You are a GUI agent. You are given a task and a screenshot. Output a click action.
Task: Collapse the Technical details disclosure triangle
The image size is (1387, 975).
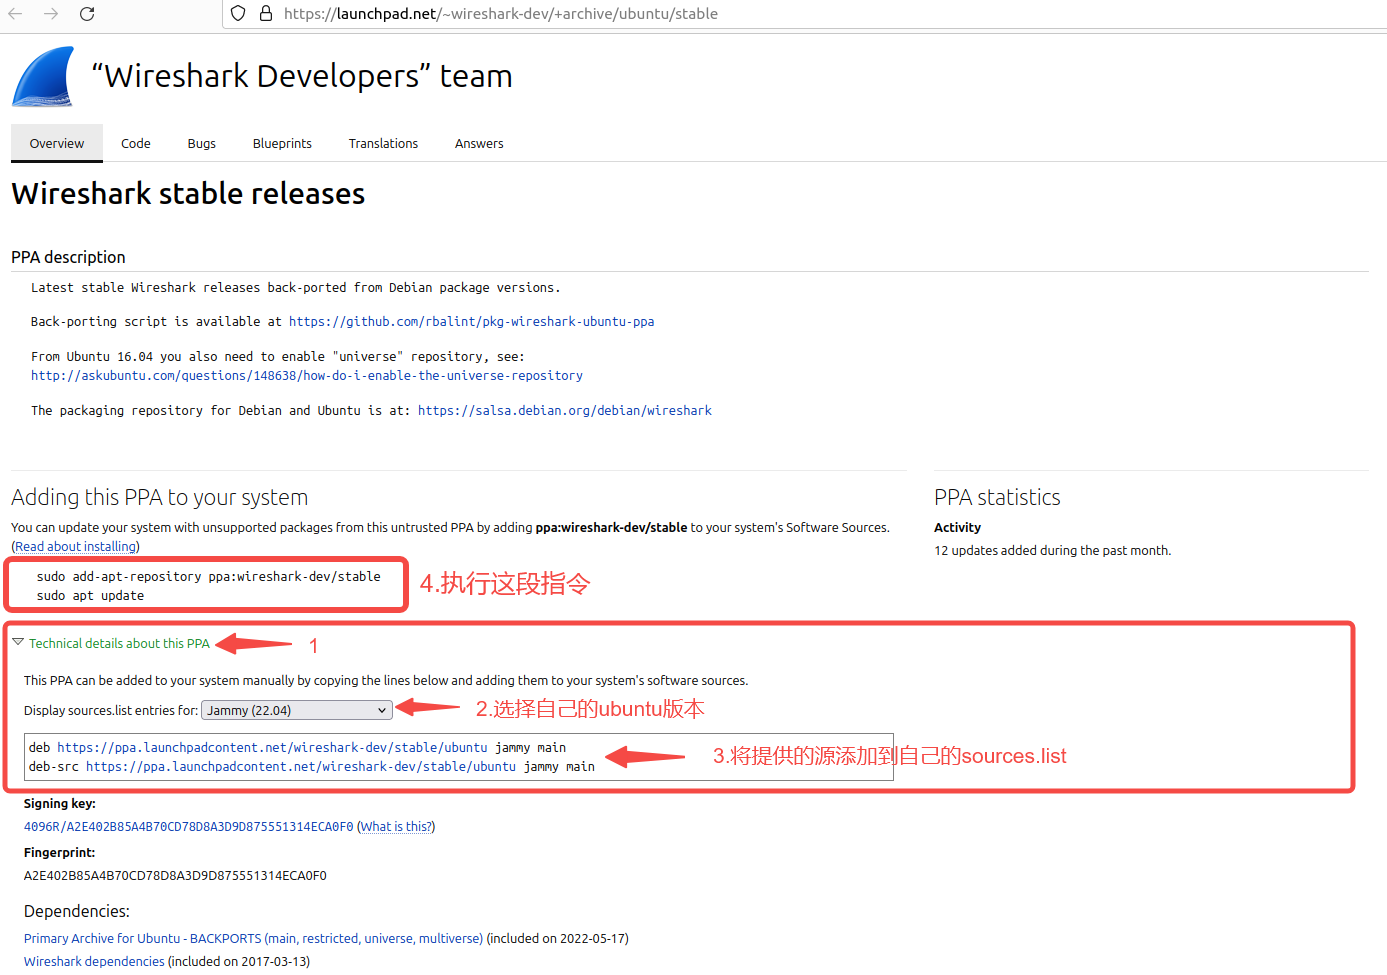point(18,642)
